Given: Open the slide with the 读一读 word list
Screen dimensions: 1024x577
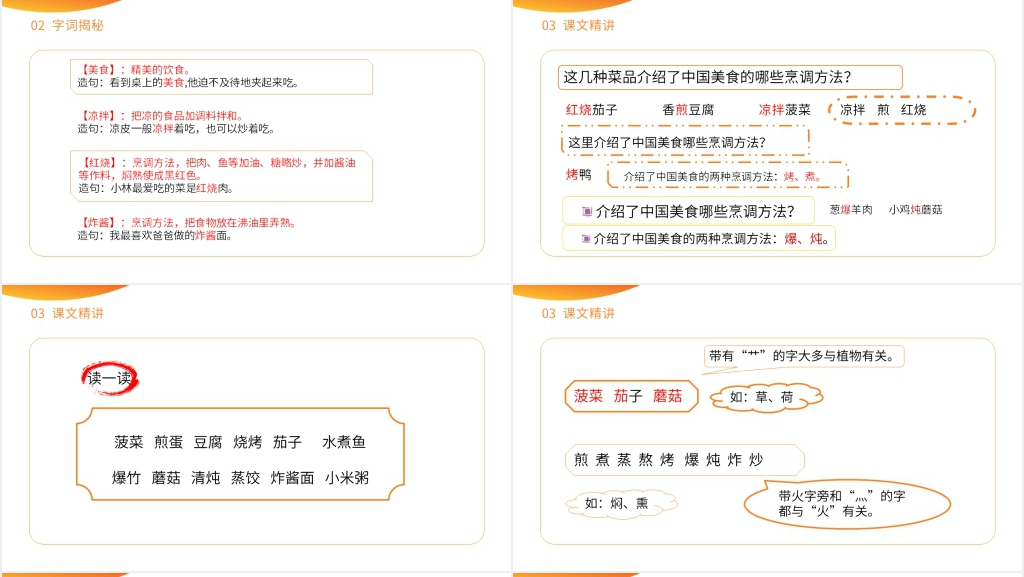Looking at the screenshot, I should coord(256,430).
